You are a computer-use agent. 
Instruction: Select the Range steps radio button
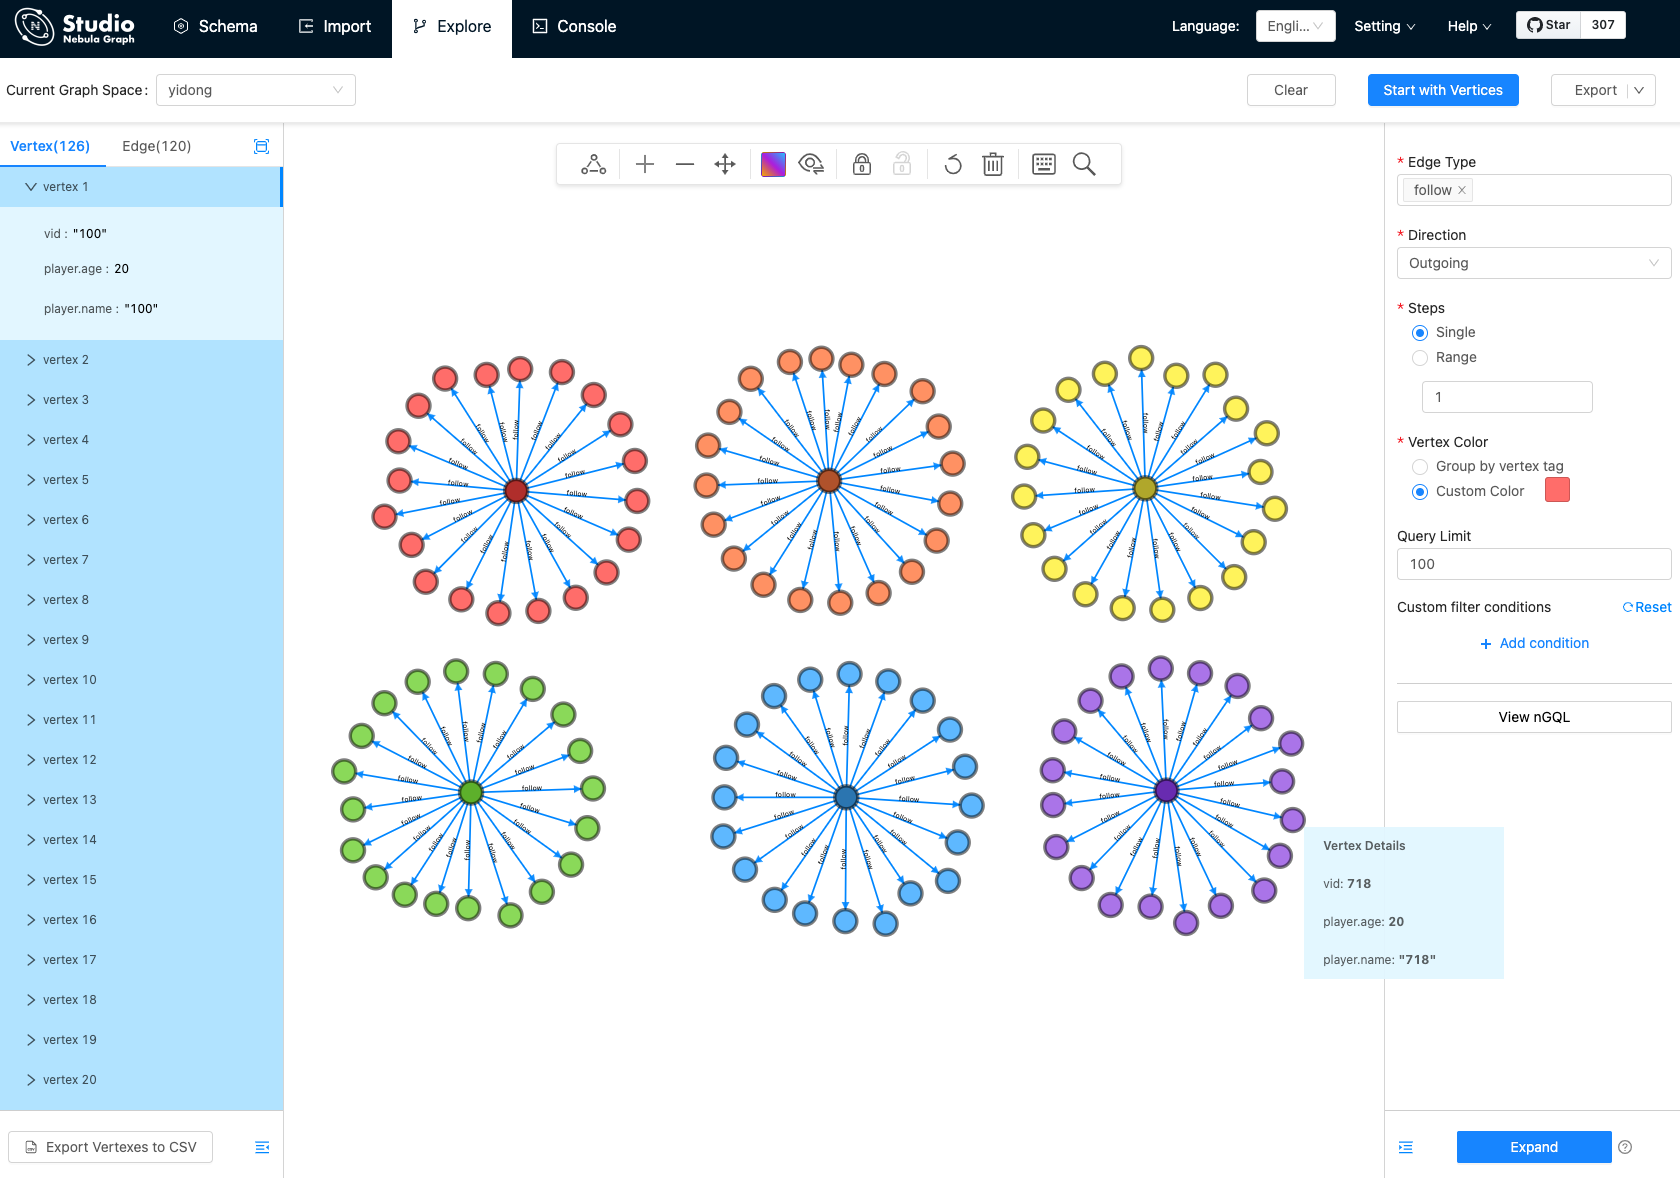point(1420,358)
